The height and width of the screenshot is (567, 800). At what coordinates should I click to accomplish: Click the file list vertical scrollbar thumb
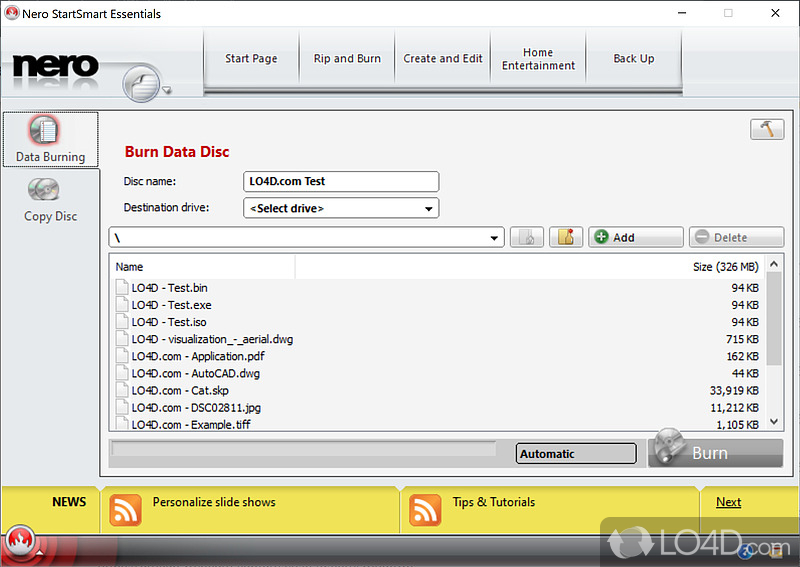coord(774,318)
